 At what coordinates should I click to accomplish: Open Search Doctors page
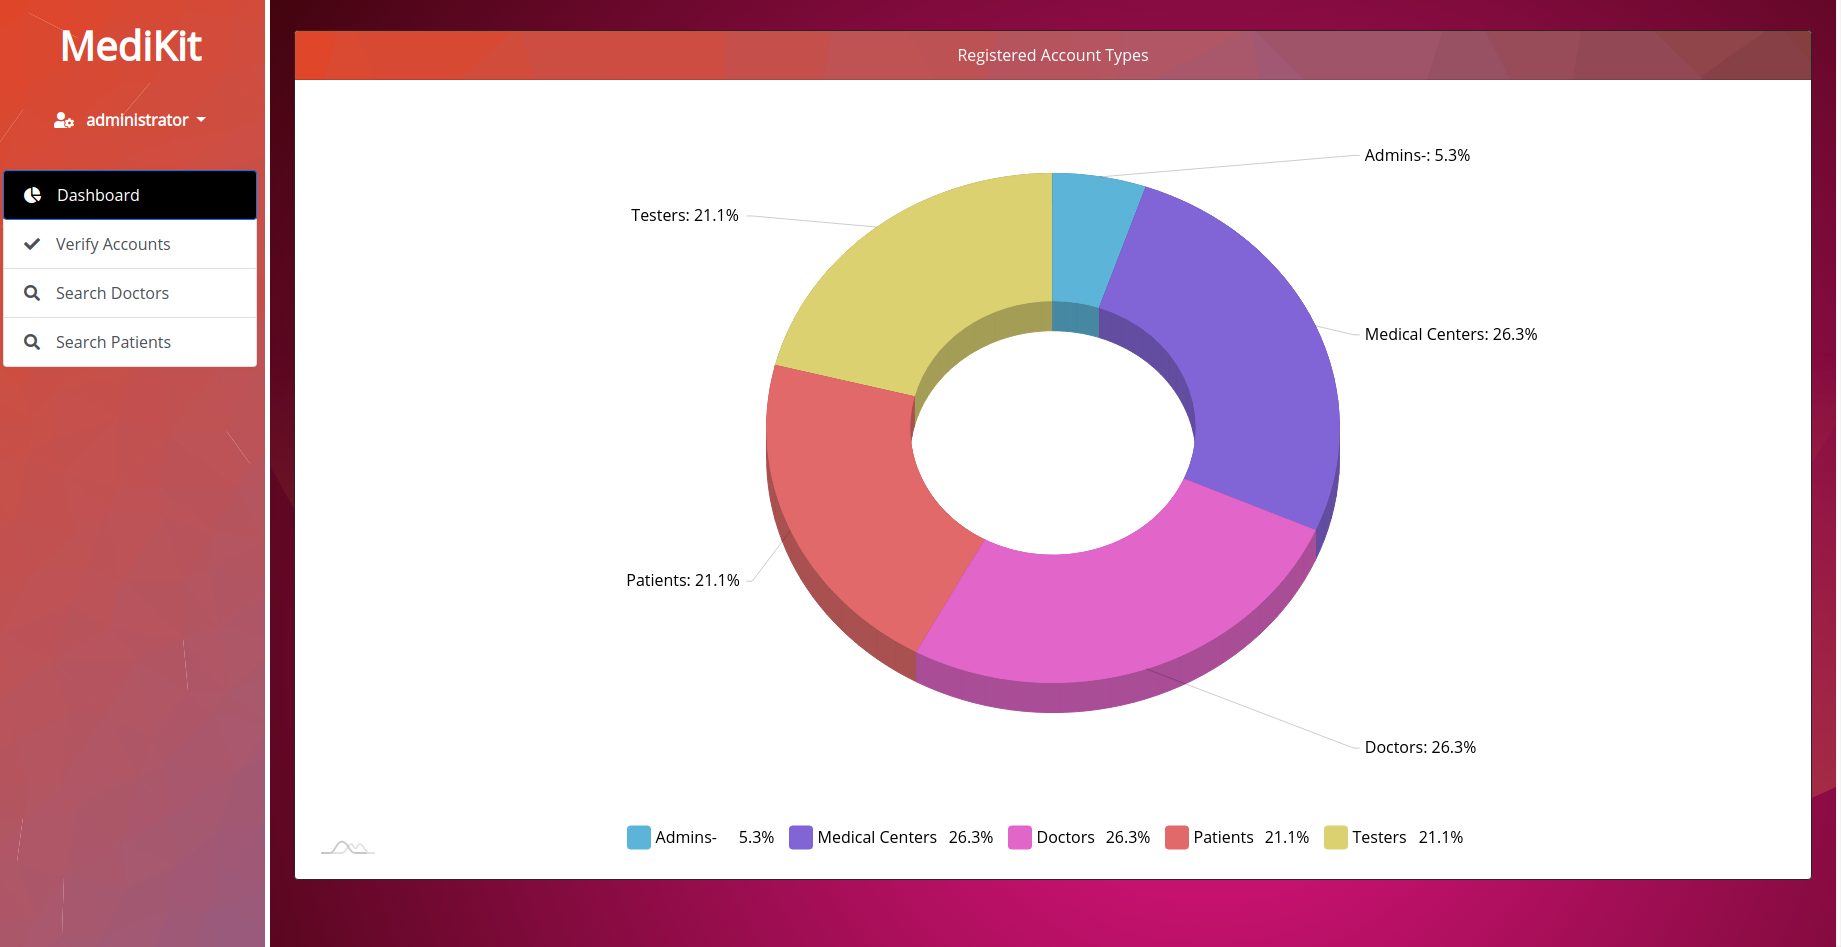[x=130, y=293]
